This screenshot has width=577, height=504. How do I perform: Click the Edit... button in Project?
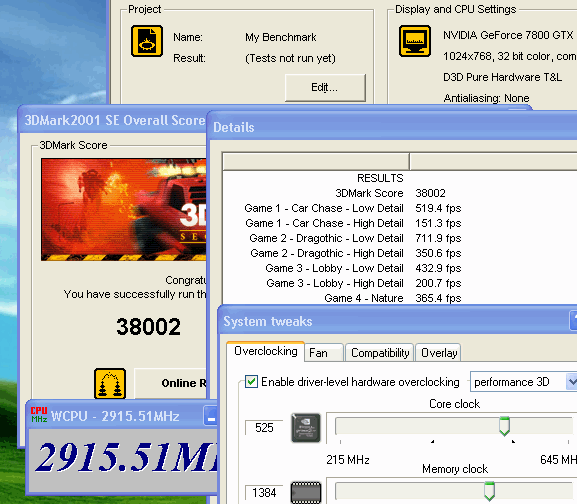click(x=325, y=88)
